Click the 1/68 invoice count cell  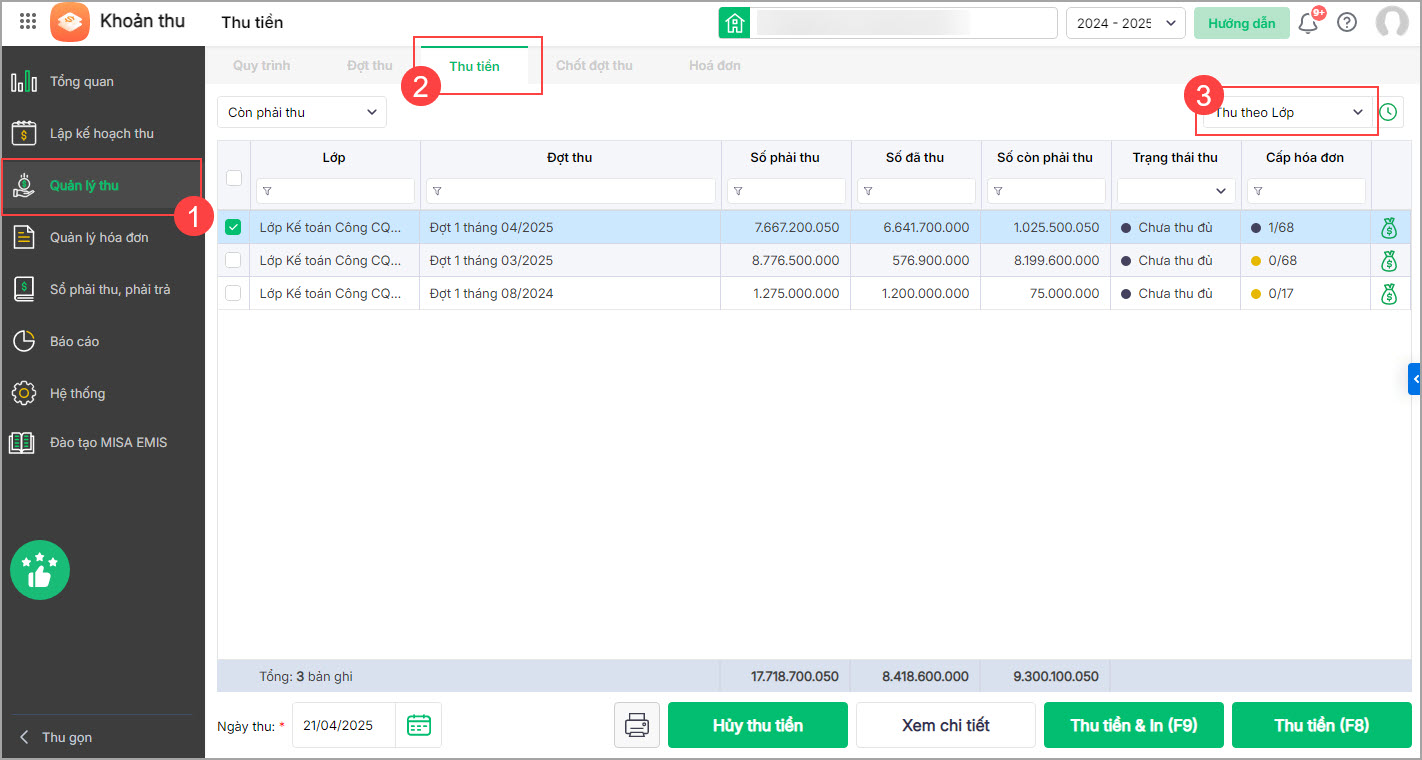point(1306,227)
